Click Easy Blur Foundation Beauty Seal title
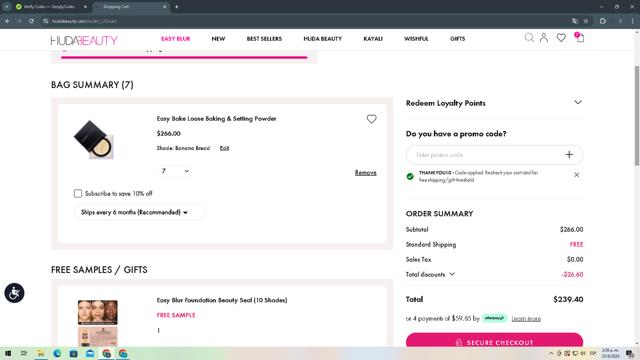Image resolution: width=640 pixels, height=360 pixels. click(x=222, y=300)
